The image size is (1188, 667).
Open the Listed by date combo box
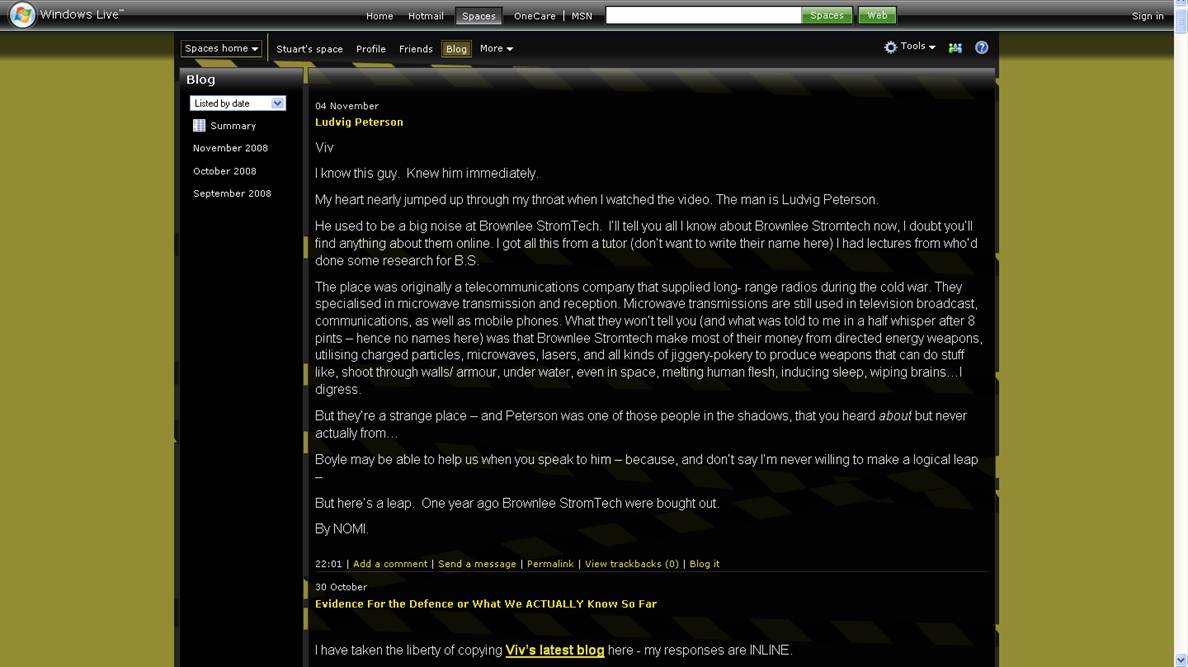(x=237, y=103)
